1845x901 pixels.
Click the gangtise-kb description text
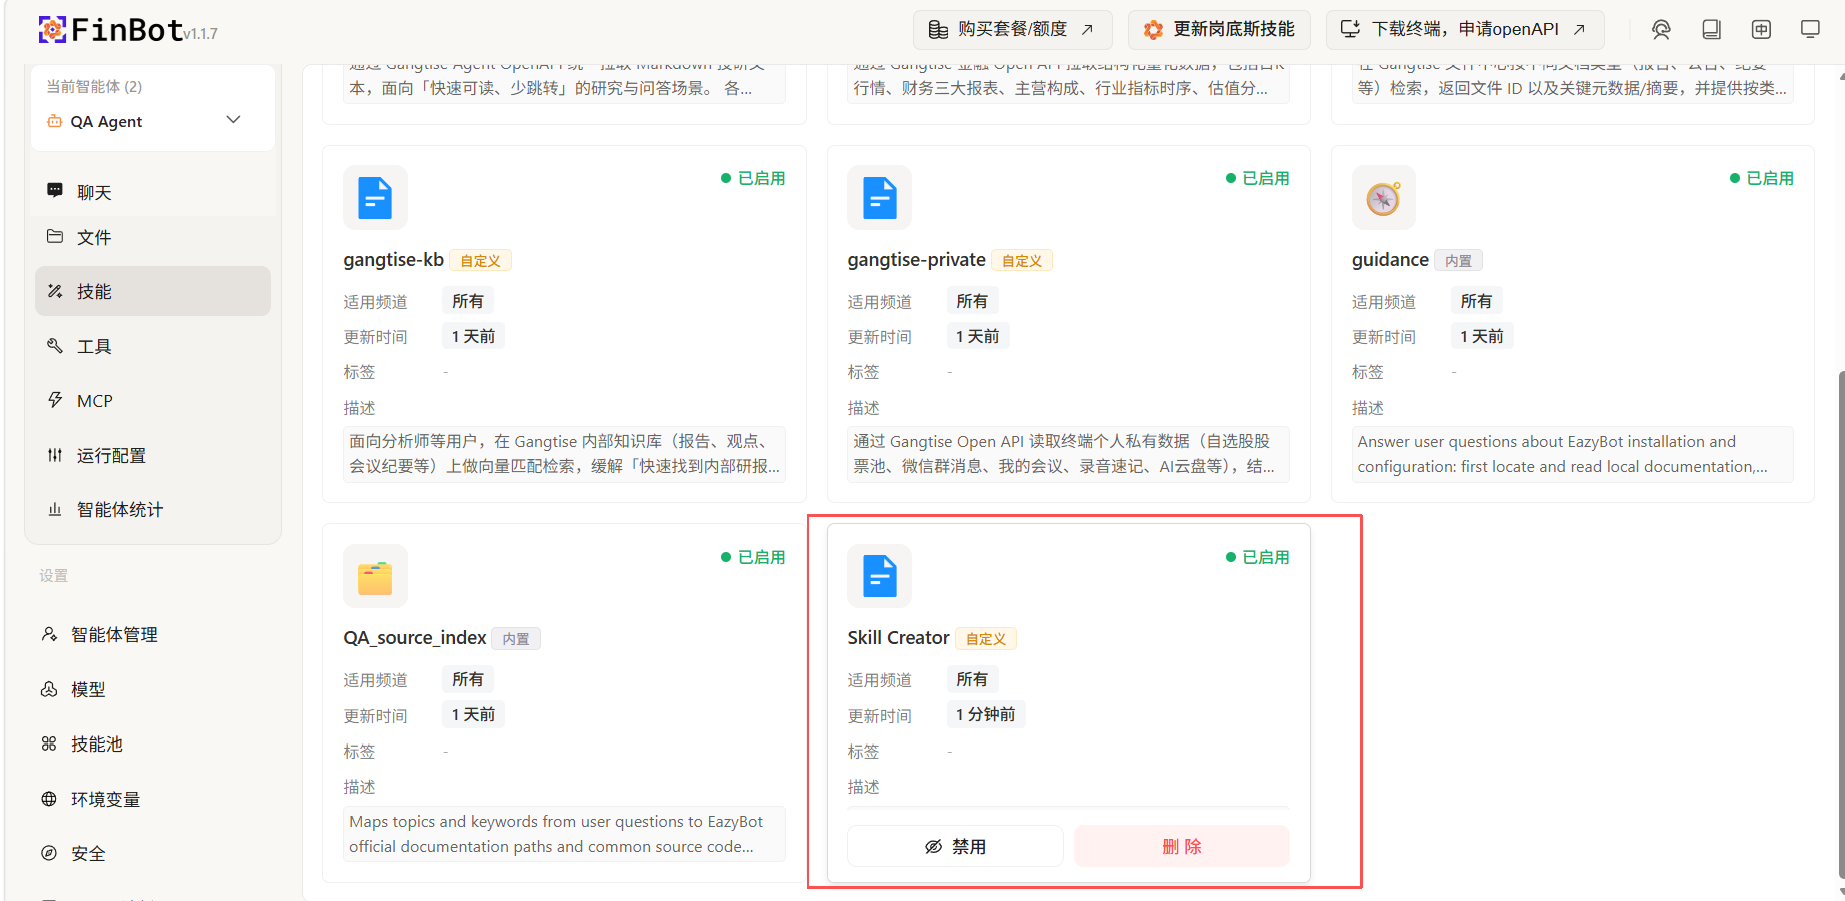564,454
